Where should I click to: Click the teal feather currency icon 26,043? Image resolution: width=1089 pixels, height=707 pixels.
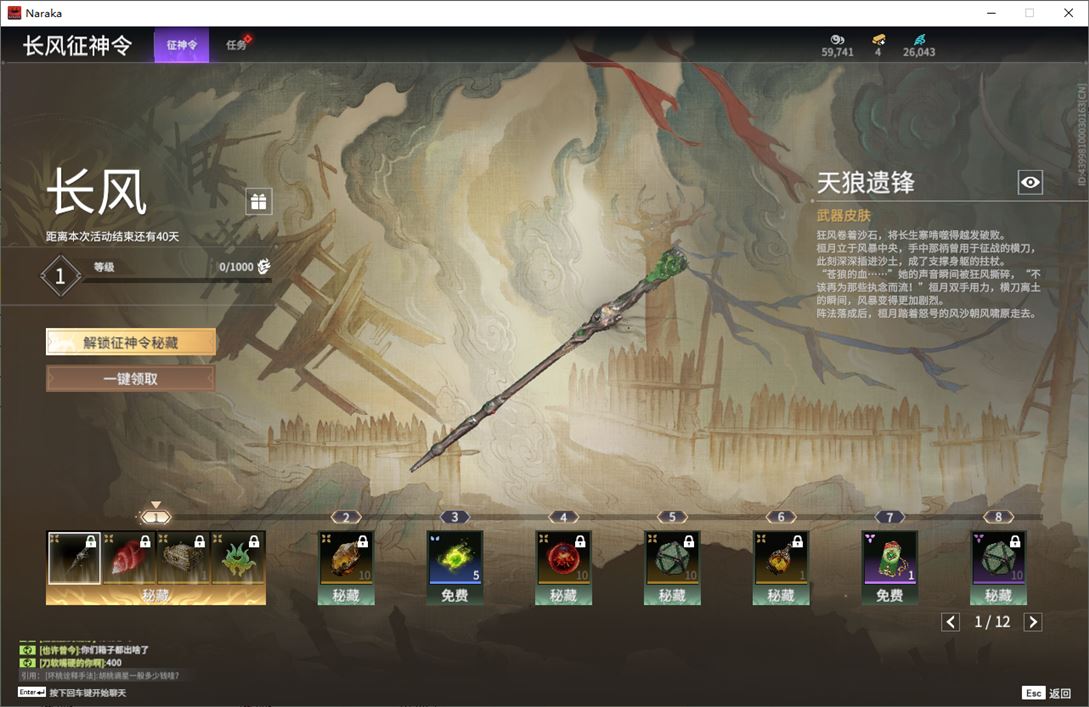[x=920, y=40]
